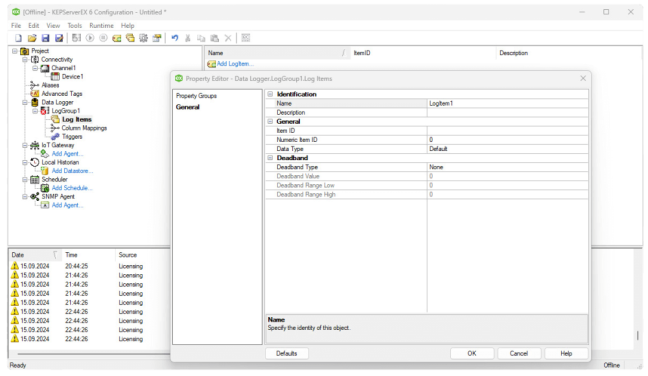Open the Deadband Type None dropdown
Screen dimensions: 648x376
pos(507,167)
